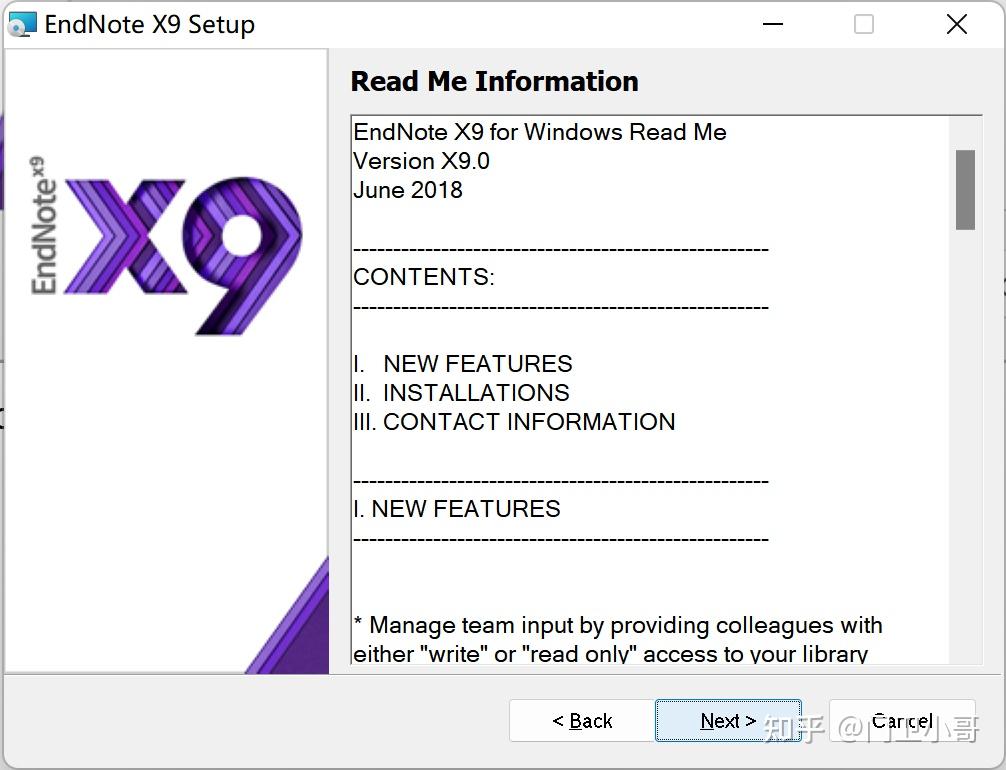Click the minimize icon on the title bar

click(772, 23)
